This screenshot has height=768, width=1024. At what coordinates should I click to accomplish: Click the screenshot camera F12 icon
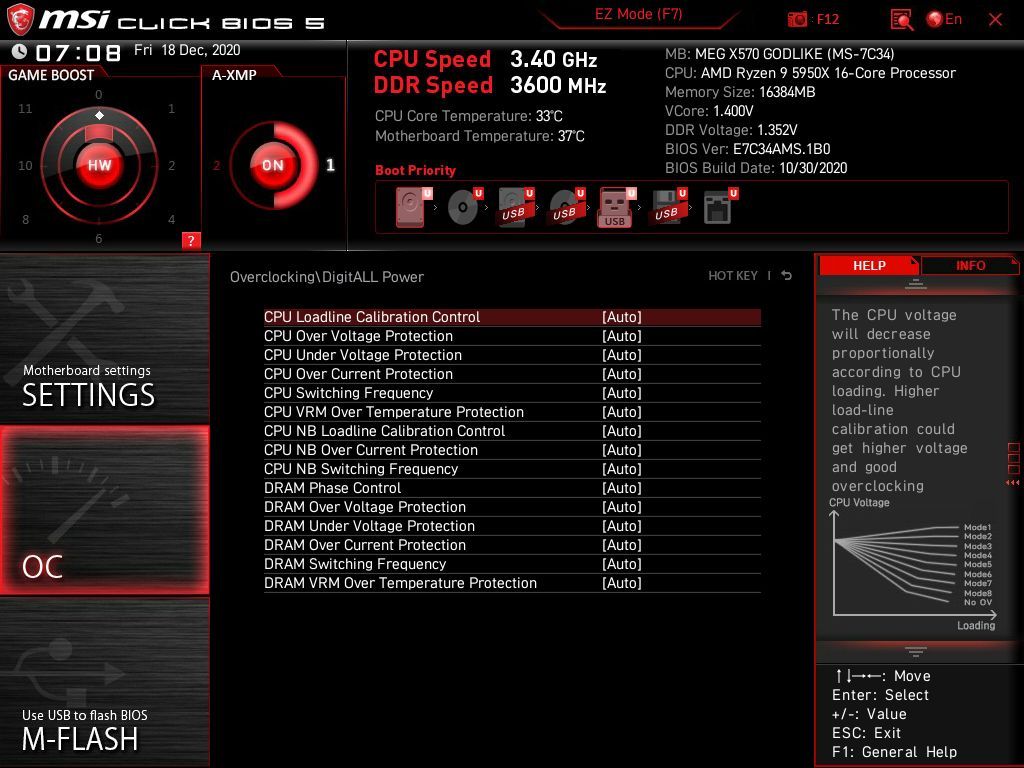click(797, 19)
